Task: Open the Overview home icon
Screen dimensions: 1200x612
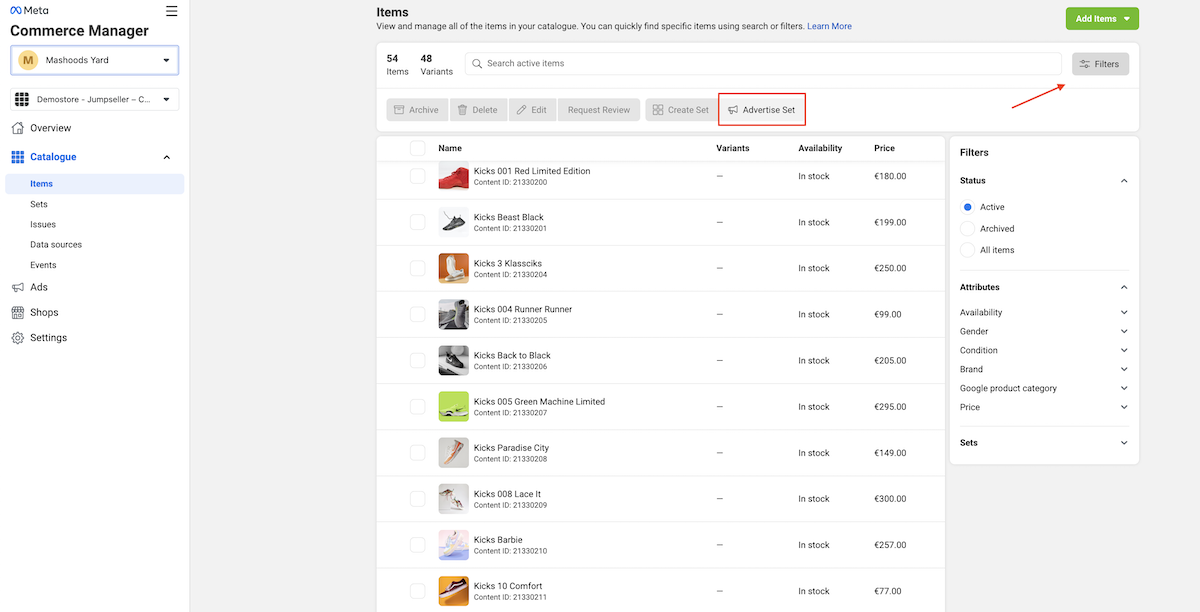Action: (x=18, y=128)
